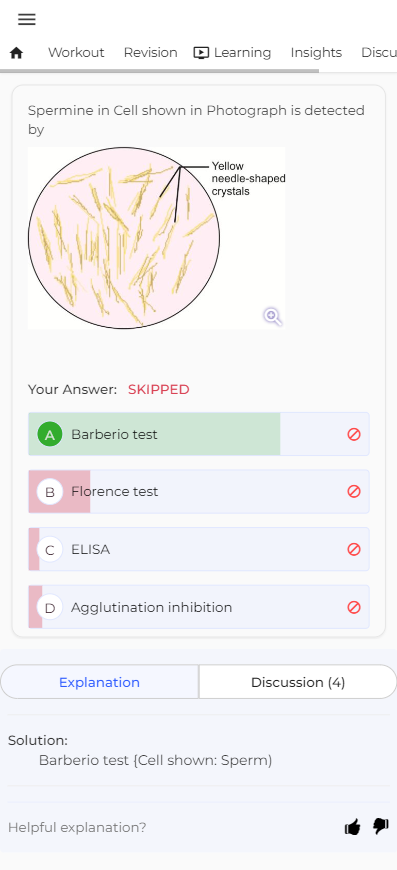Open the Learning tab with video icon
Image resolution: width=397 pixels, height=870 pixels.
coord(232,53)
